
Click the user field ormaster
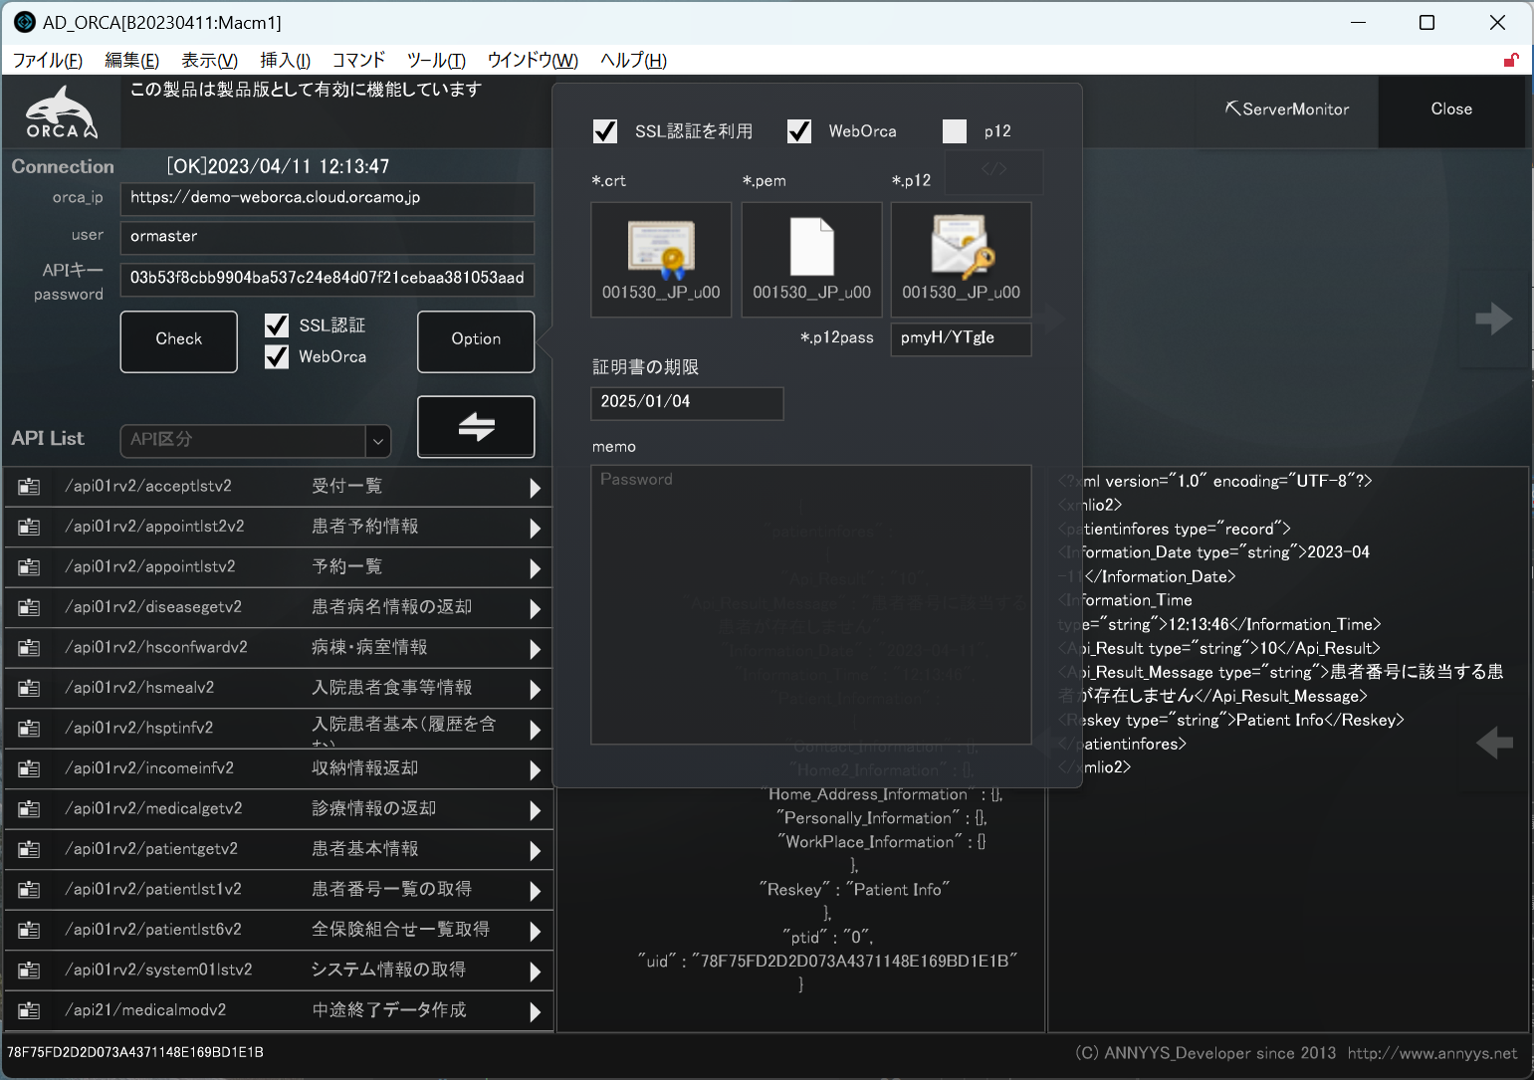[x=327, y=238]
